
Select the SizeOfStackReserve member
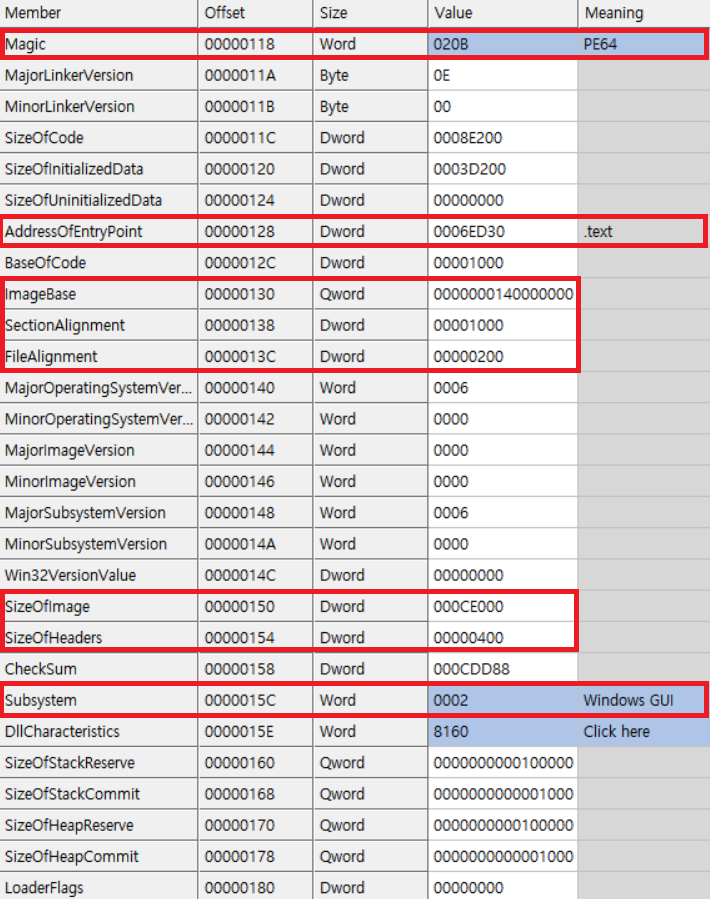click(99, 763)
